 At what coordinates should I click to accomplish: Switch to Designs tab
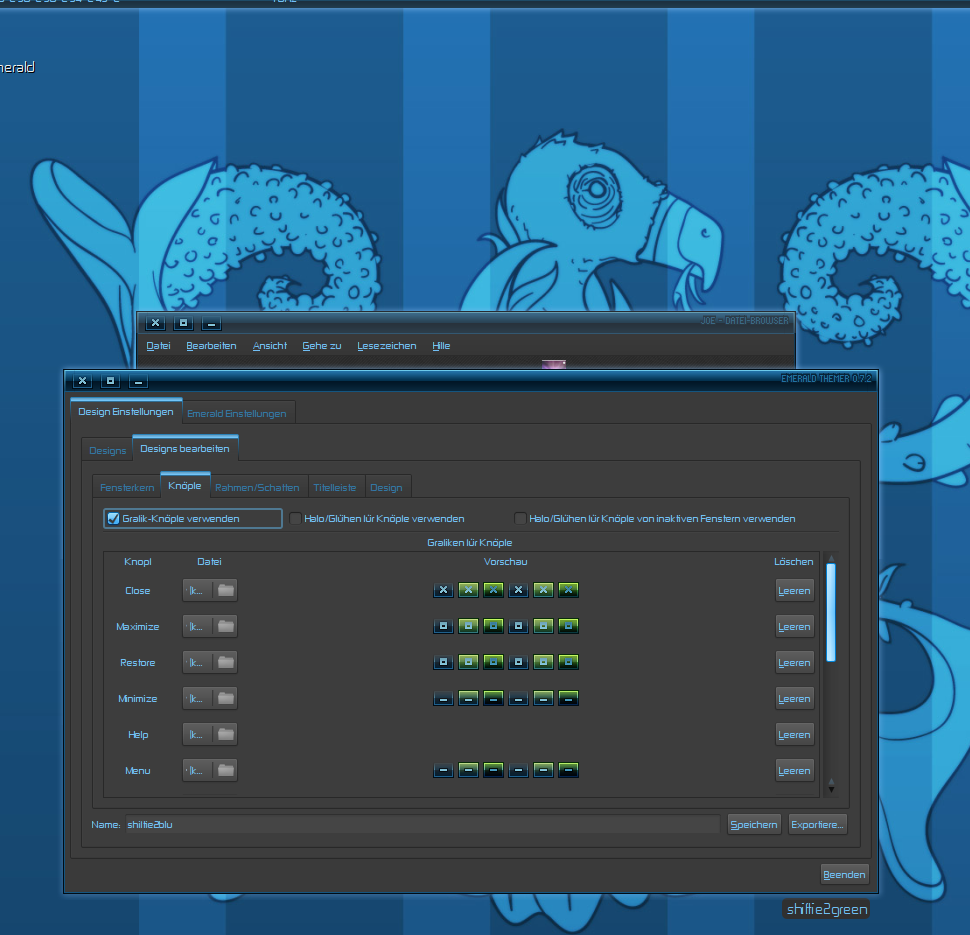point(108,450)
